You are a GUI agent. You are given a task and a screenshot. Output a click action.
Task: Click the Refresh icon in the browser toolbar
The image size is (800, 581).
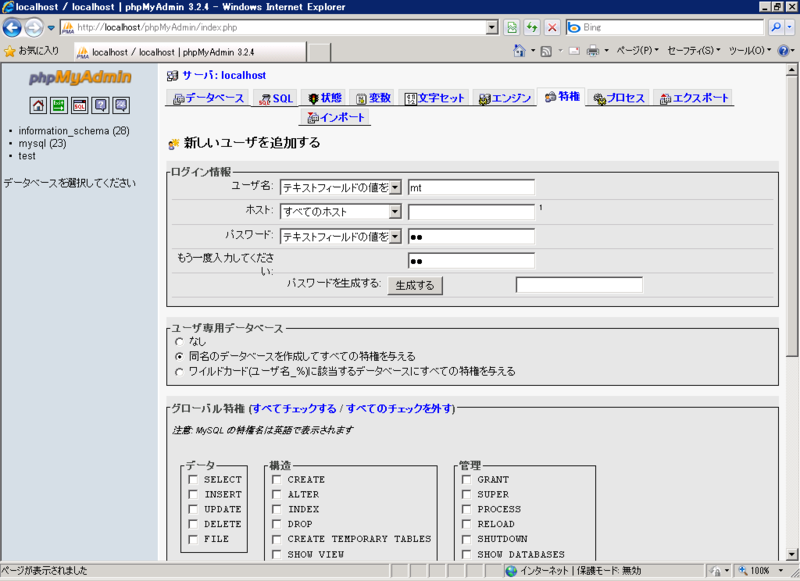[532, 27]
